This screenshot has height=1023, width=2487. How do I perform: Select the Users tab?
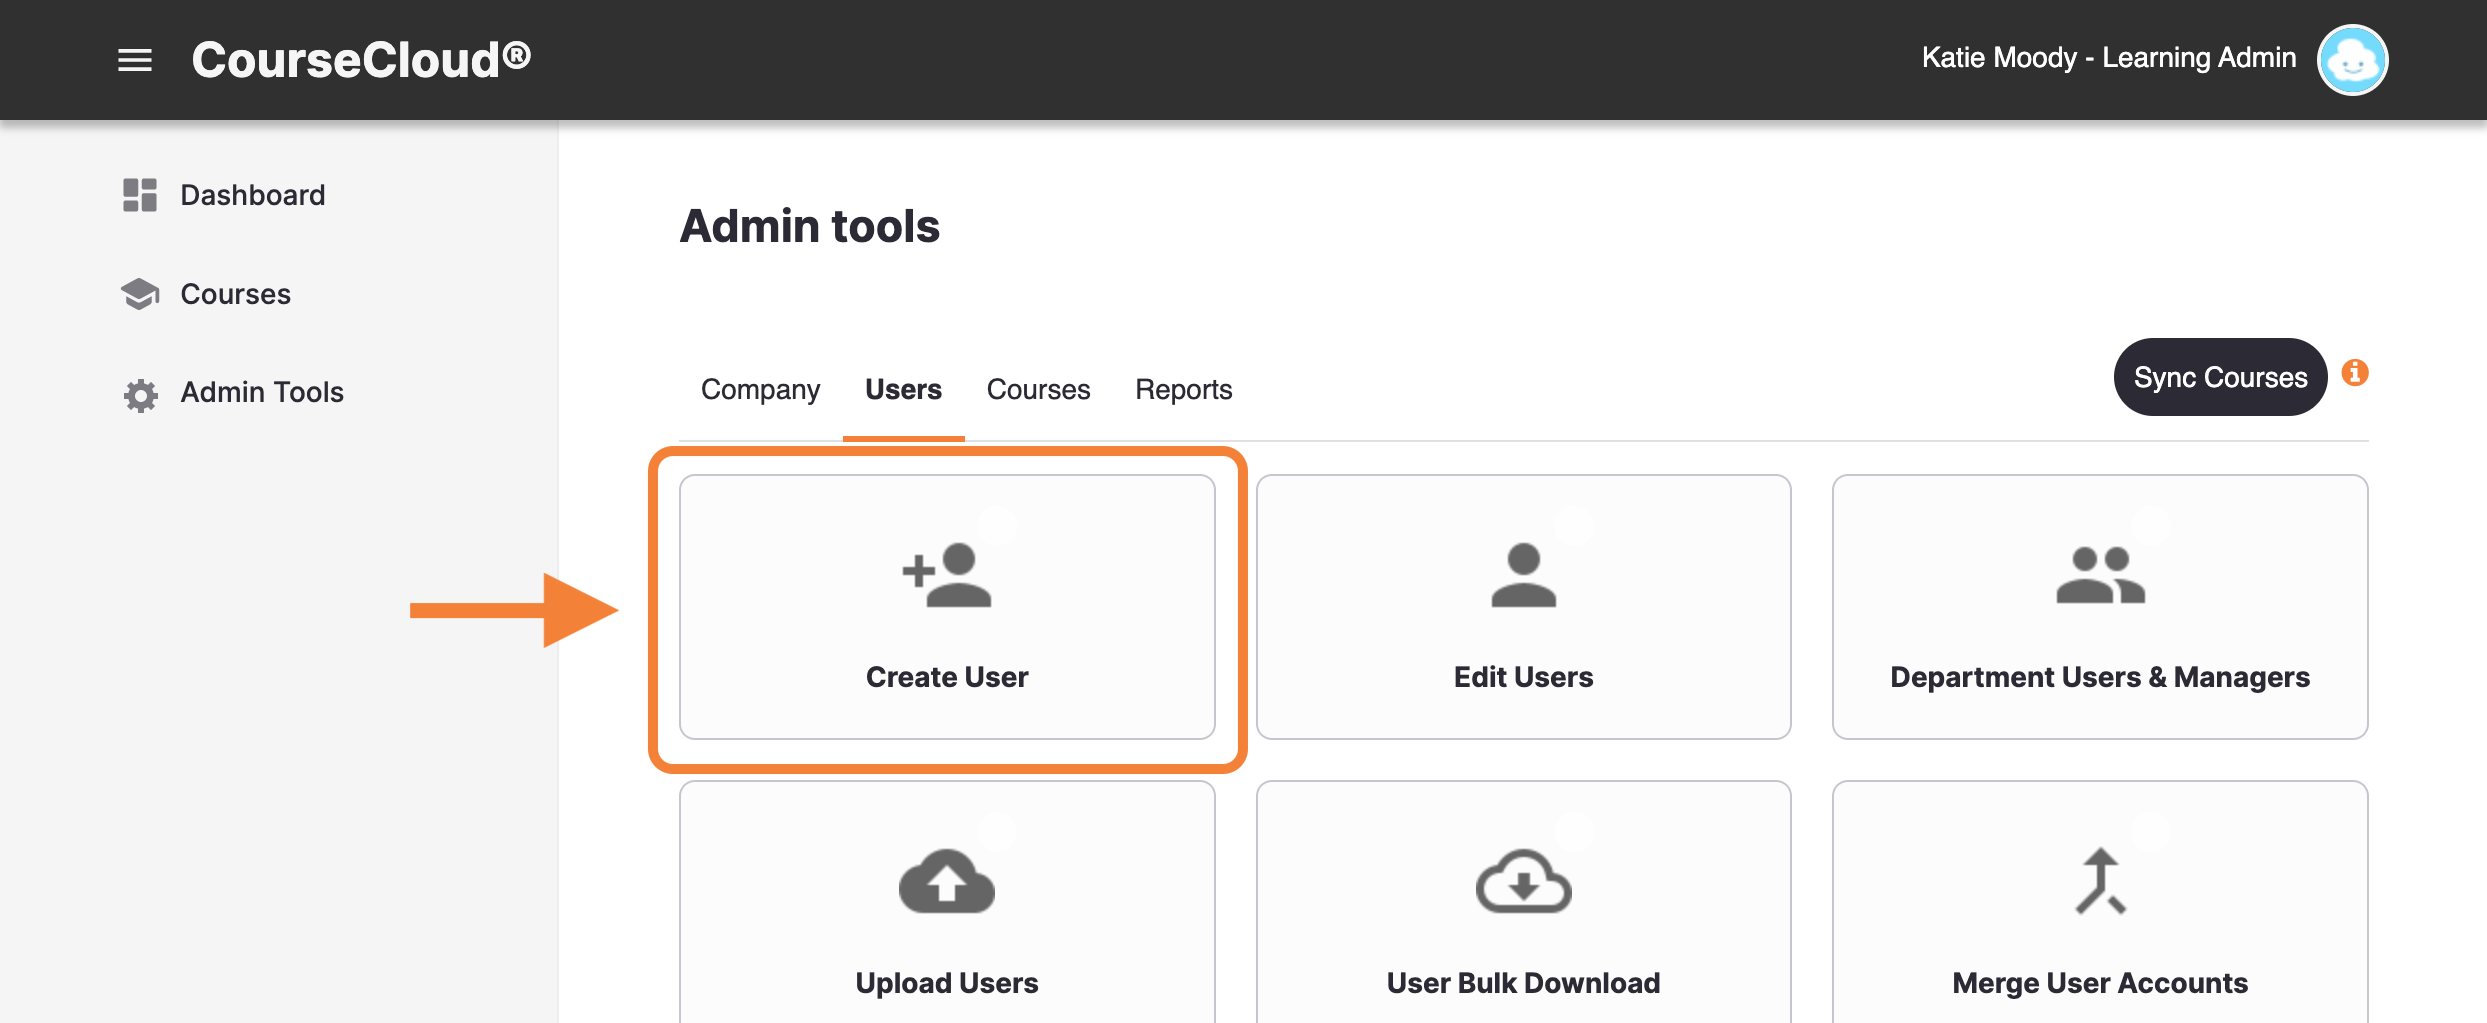[903, 389]
